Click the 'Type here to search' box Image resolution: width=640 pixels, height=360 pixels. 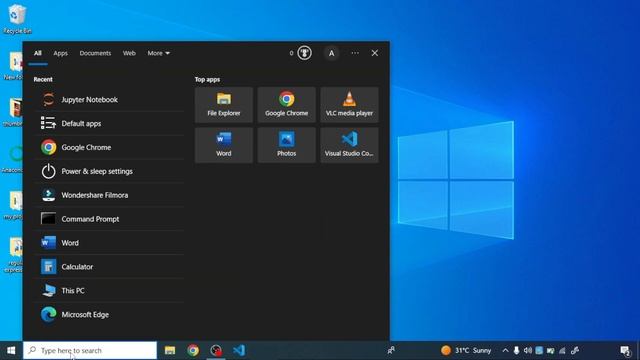(x=90, y=351)
